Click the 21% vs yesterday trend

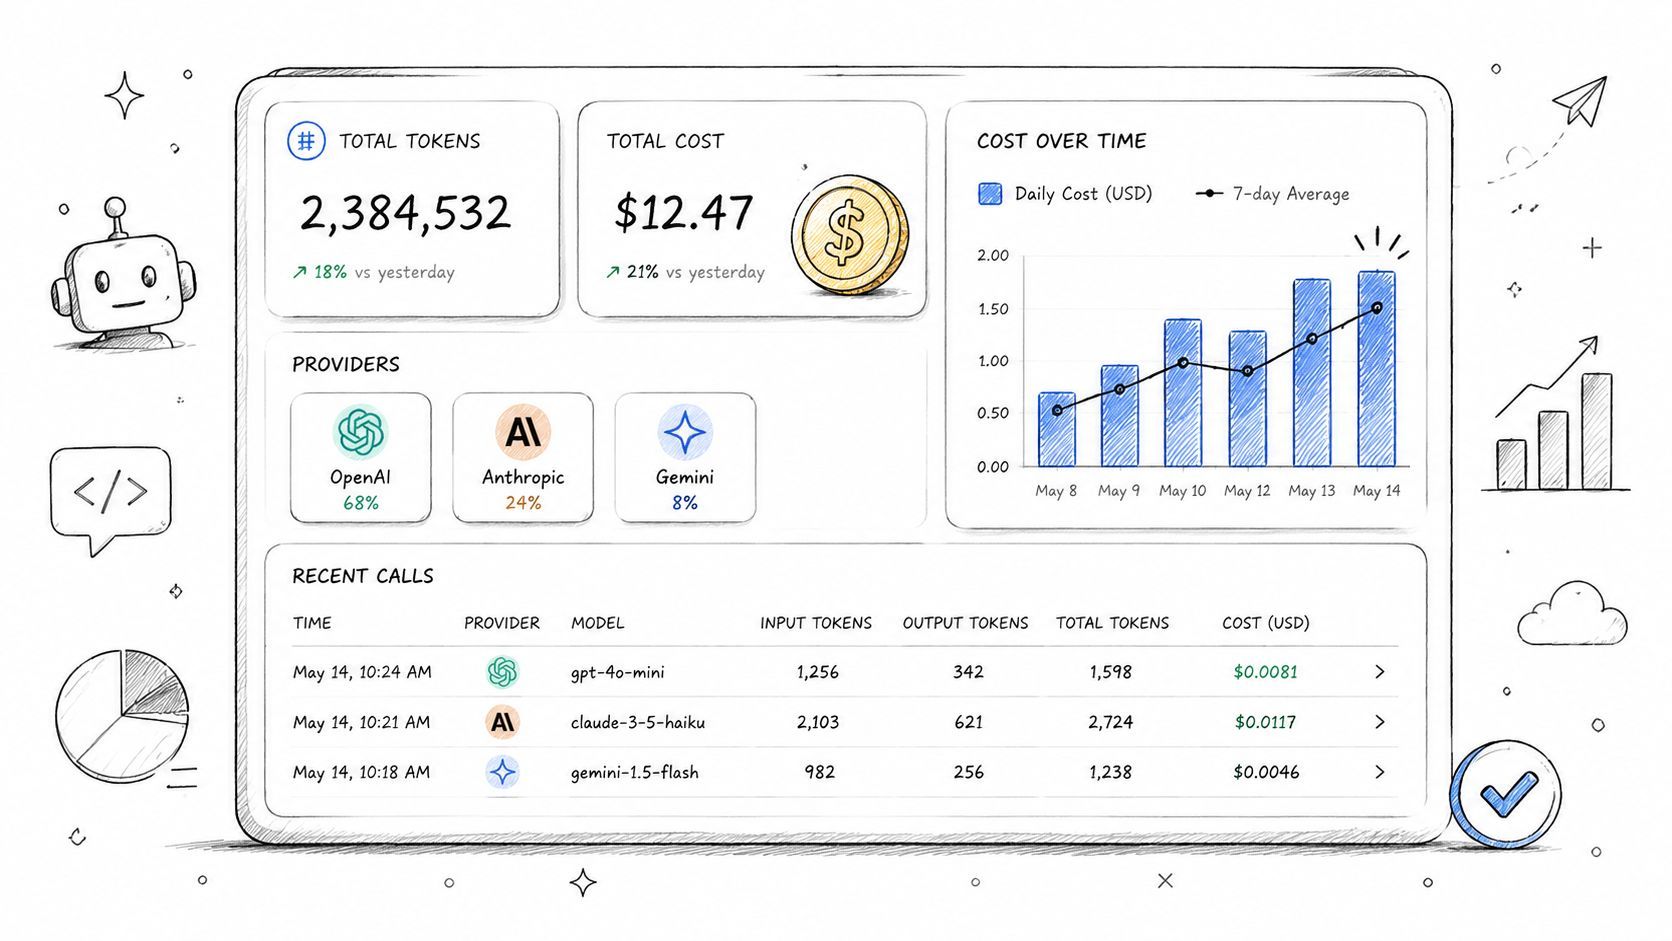685,272
